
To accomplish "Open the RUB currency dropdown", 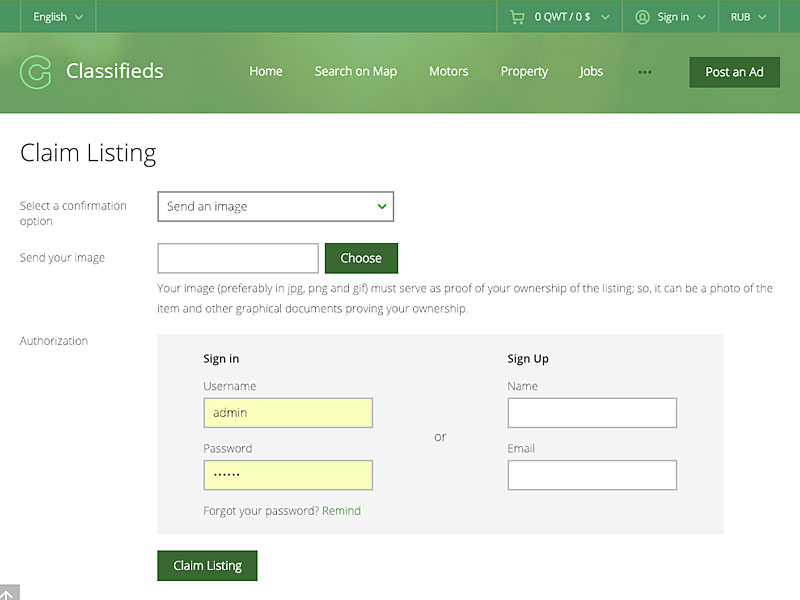I will (x=748, y=17).
